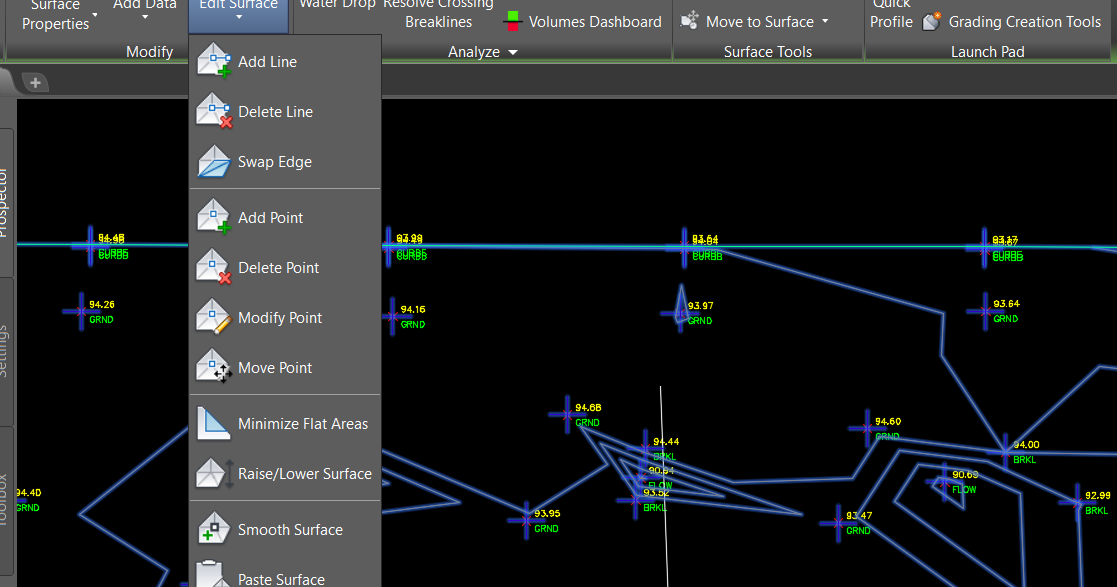The image size is (1117, 587).
Task: Select the Add Point tool
Action: click(x=270, y=217)
